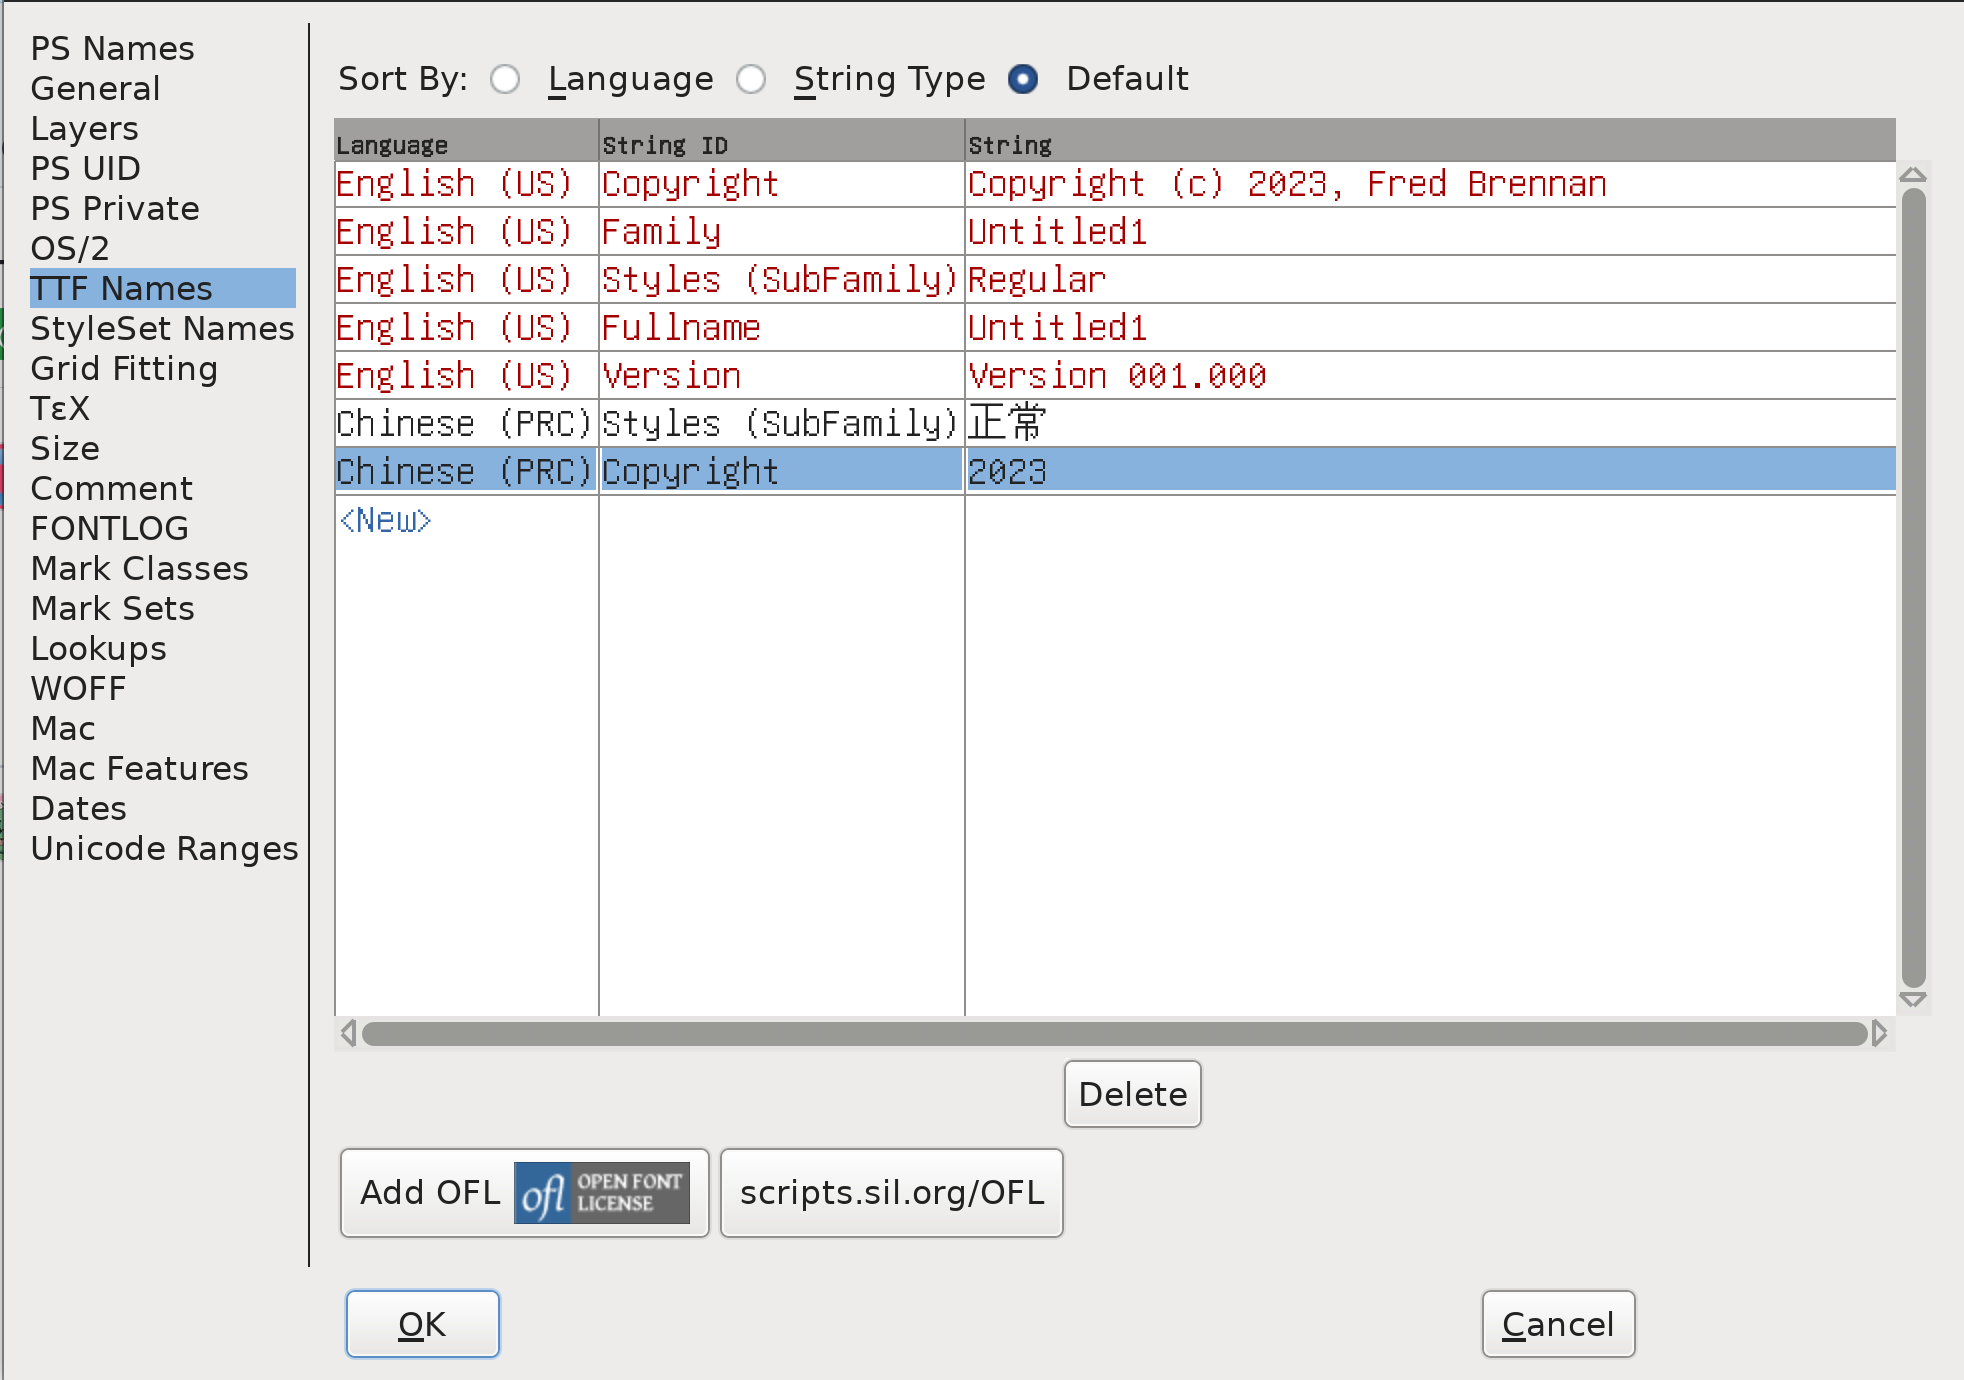Click the Add OFL button

pyautogui.click(x=430, y=1192)
